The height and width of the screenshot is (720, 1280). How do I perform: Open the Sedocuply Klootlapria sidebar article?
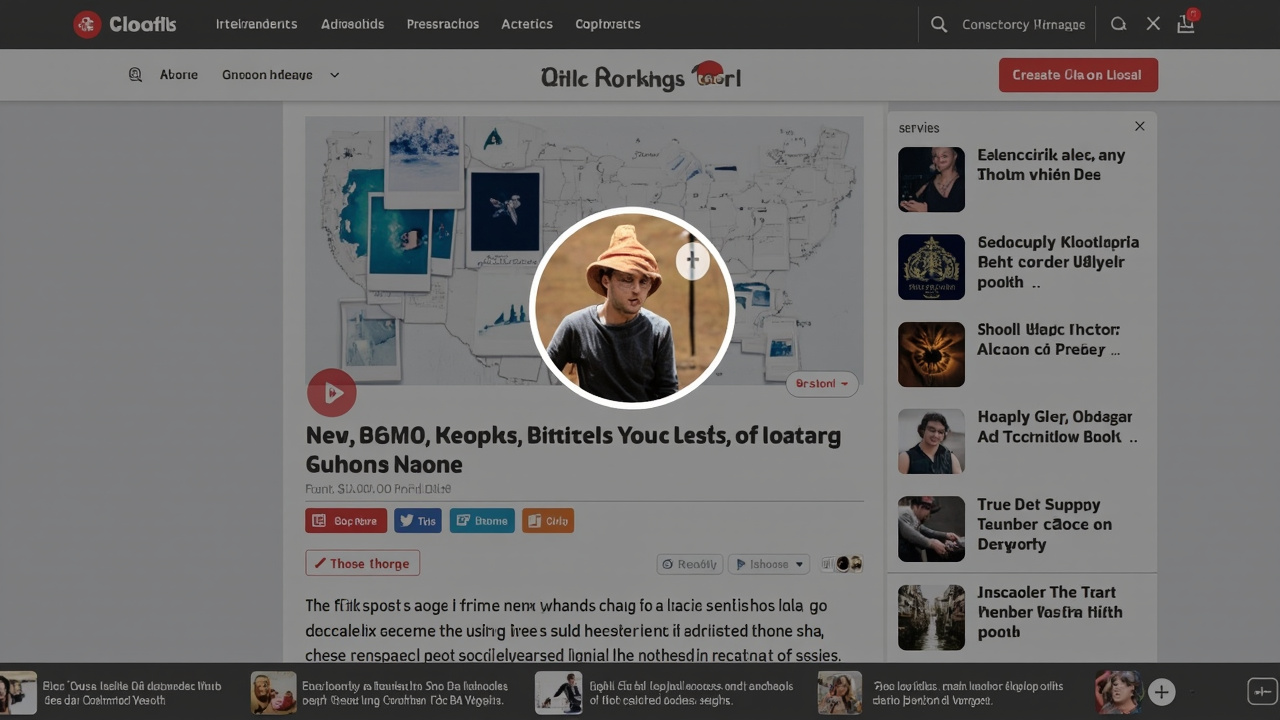click(x=1058, y=262)
